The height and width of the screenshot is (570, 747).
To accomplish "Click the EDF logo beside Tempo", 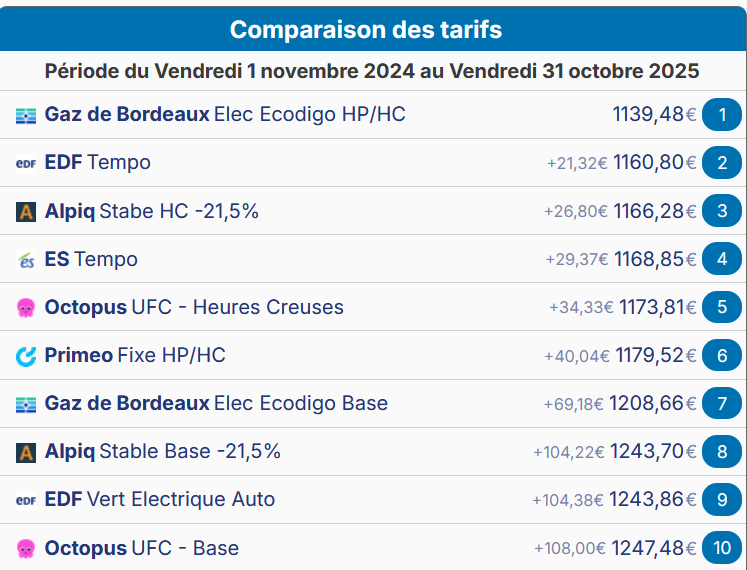I will [x=26, y=163].
